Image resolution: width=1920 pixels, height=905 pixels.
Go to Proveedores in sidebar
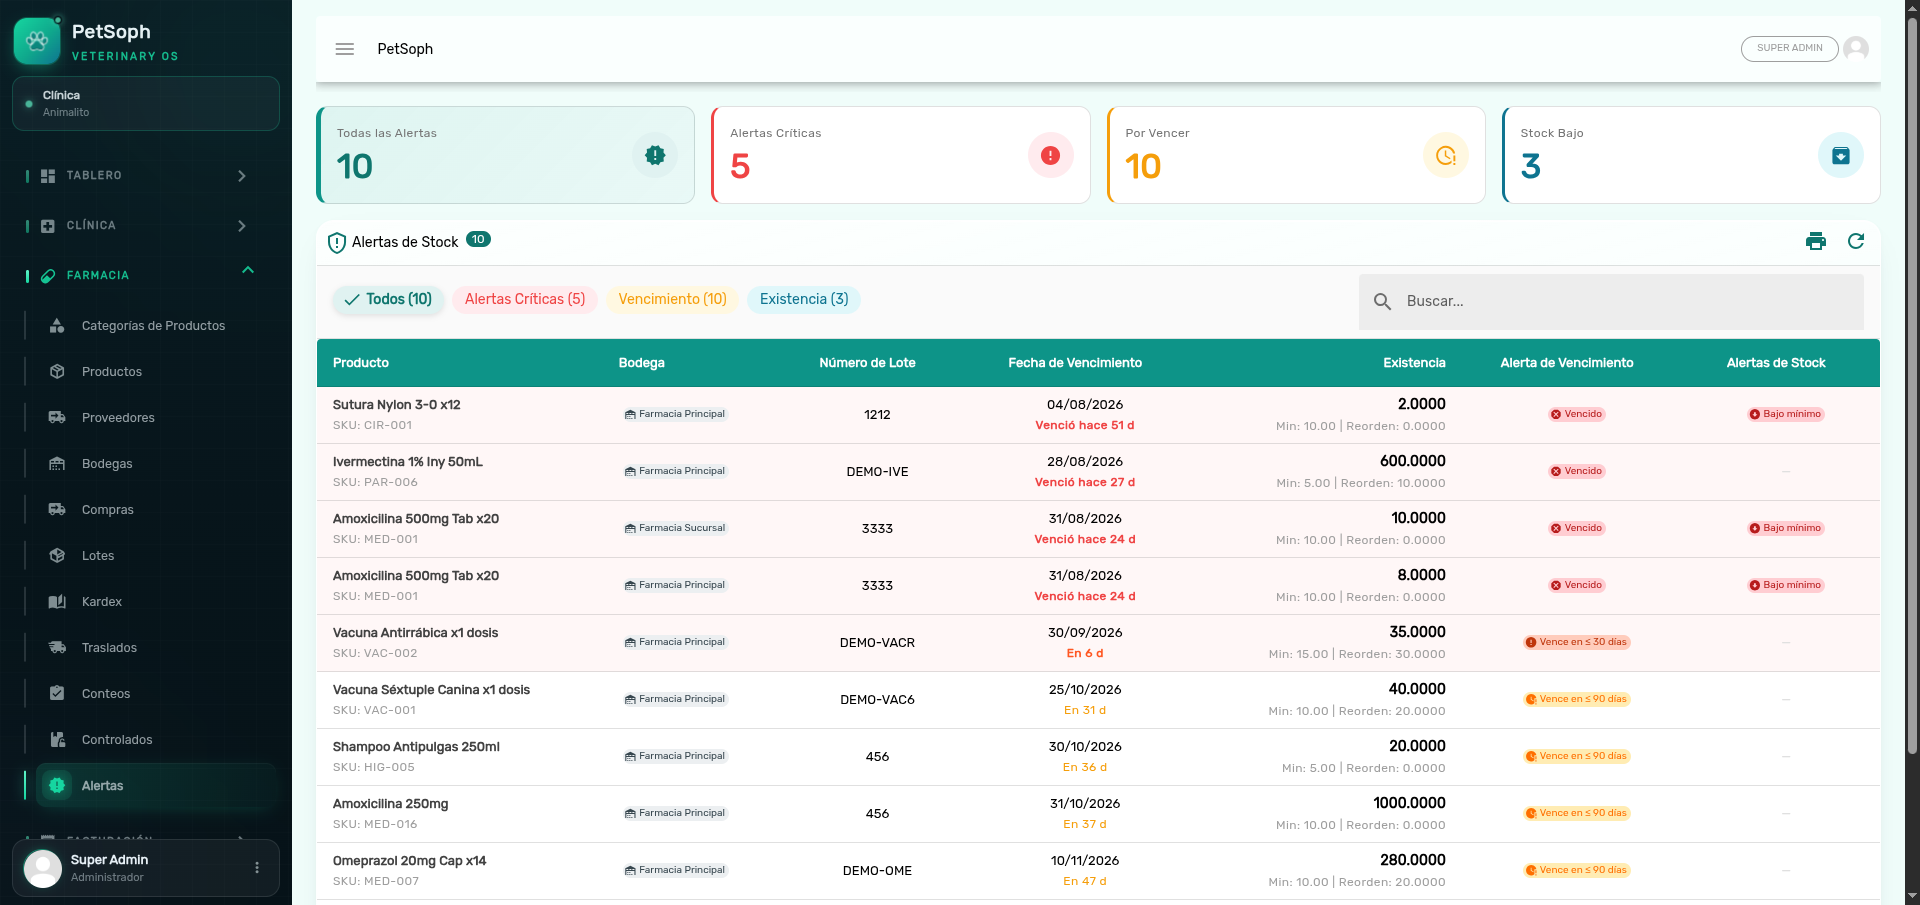[118, 418]
